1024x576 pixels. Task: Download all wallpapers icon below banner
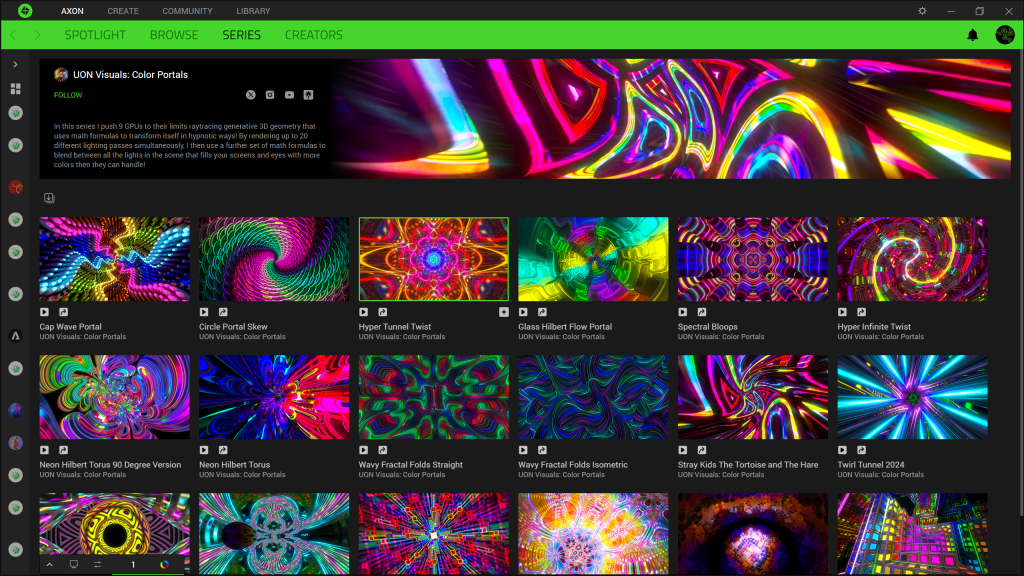tap(49, 198)
